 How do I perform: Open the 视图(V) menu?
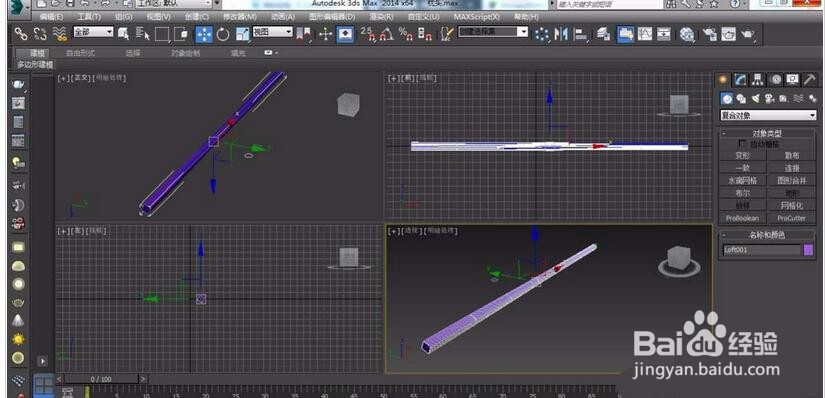[x=158, y=17]
